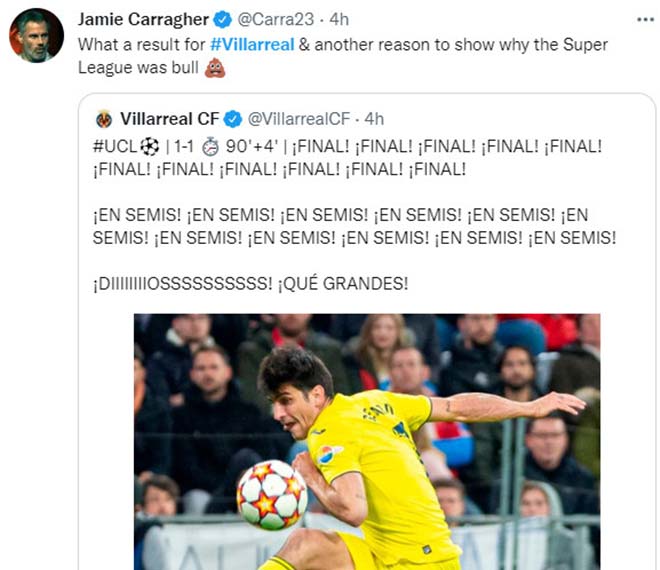This screenshot has width=660, height=570.
Task: Click the poop emoji in the tweet
Action: pos(215,68)
